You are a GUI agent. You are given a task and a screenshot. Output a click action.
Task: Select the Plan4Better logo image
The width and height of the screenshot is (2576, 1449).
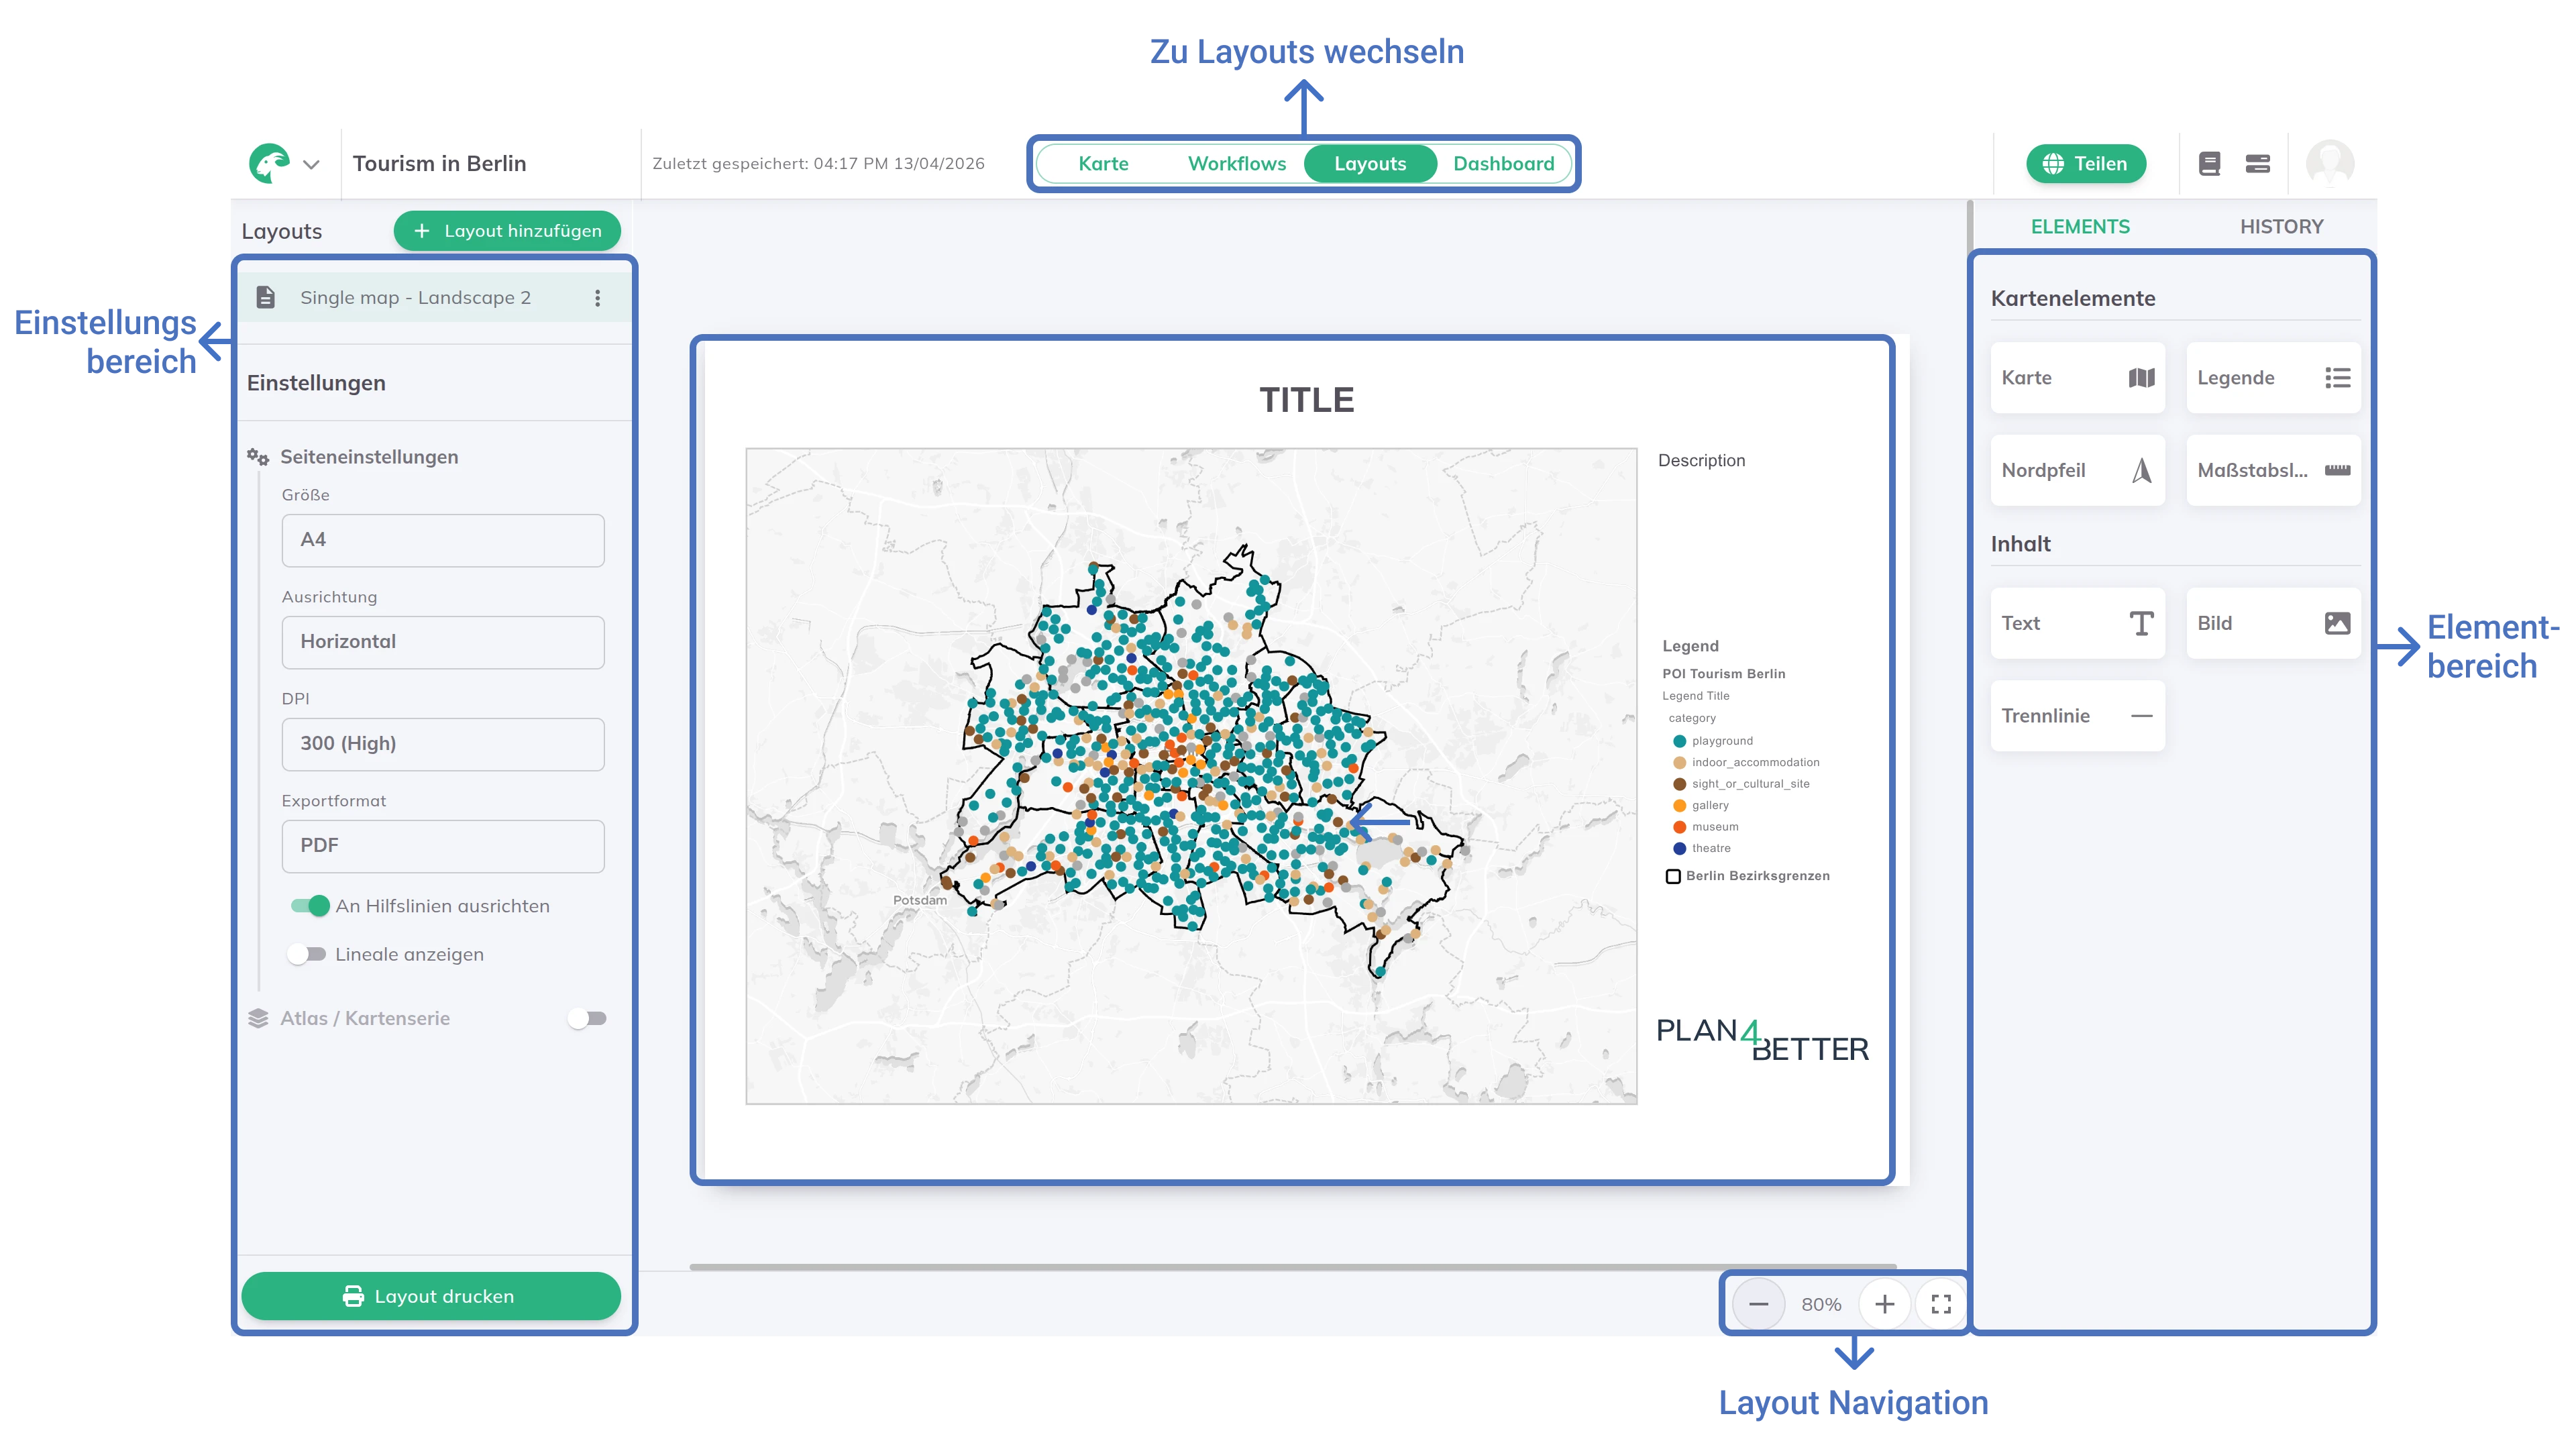(1762, 1040)
